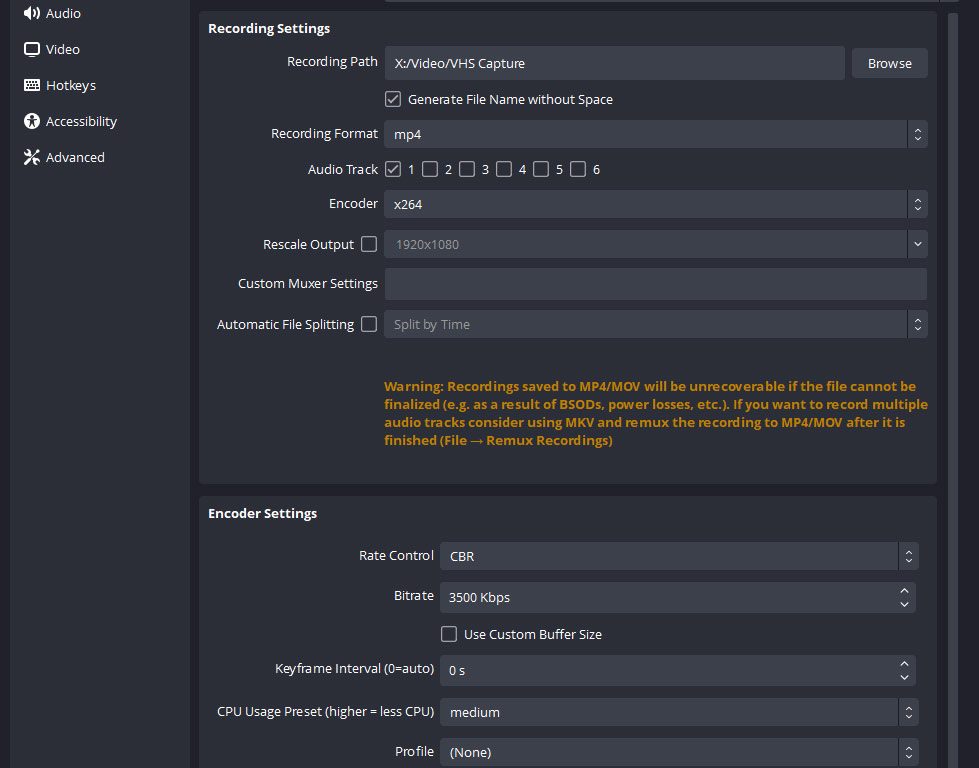Image resolution: width=979 pixels, height=768 pixels.
Task: Increase the Bitrate using up arrow
Action: coord(904,591)
